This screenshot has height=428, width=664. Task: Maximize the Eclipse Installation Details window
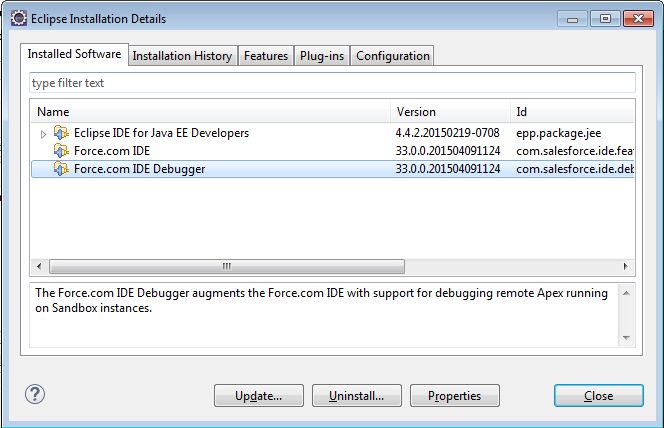point(606,19)
